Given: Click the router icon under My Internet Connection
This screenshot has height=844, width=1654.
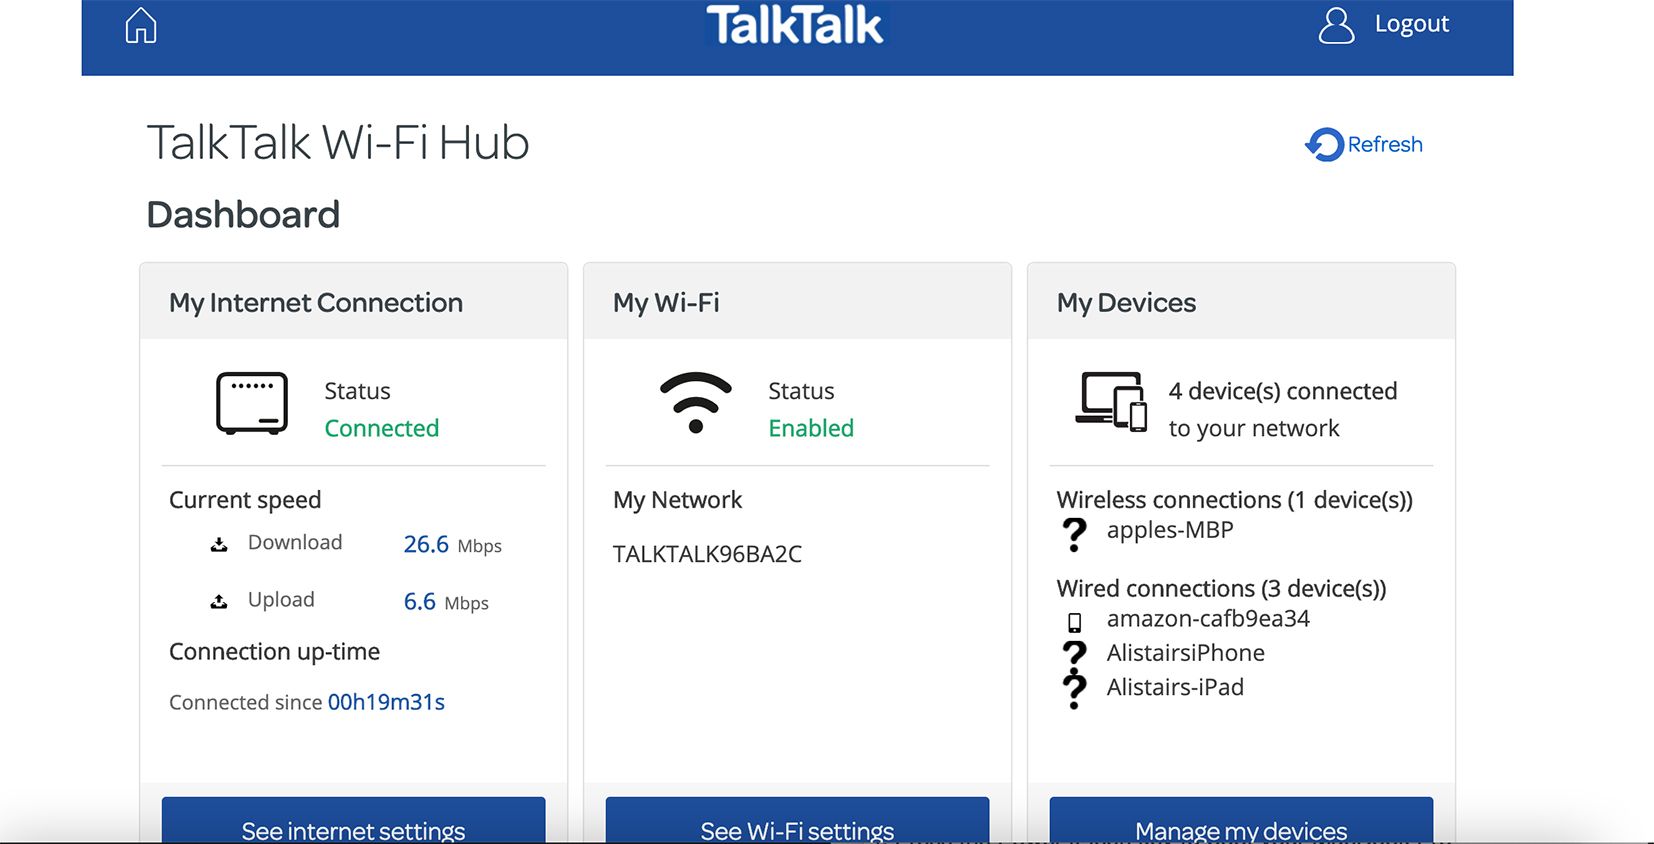Looking at the screenshot, I should pyautogui.click(x=252, y=403).
